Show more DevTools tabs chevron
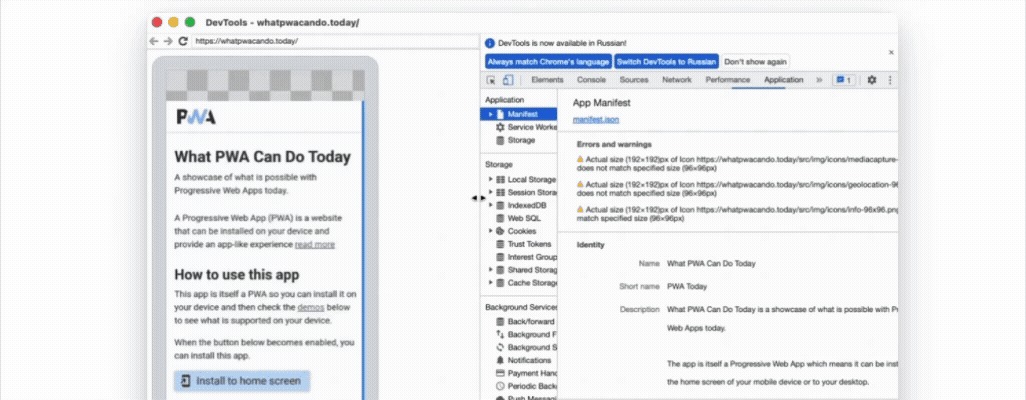The image size is (1026, 400). (819, 80)
